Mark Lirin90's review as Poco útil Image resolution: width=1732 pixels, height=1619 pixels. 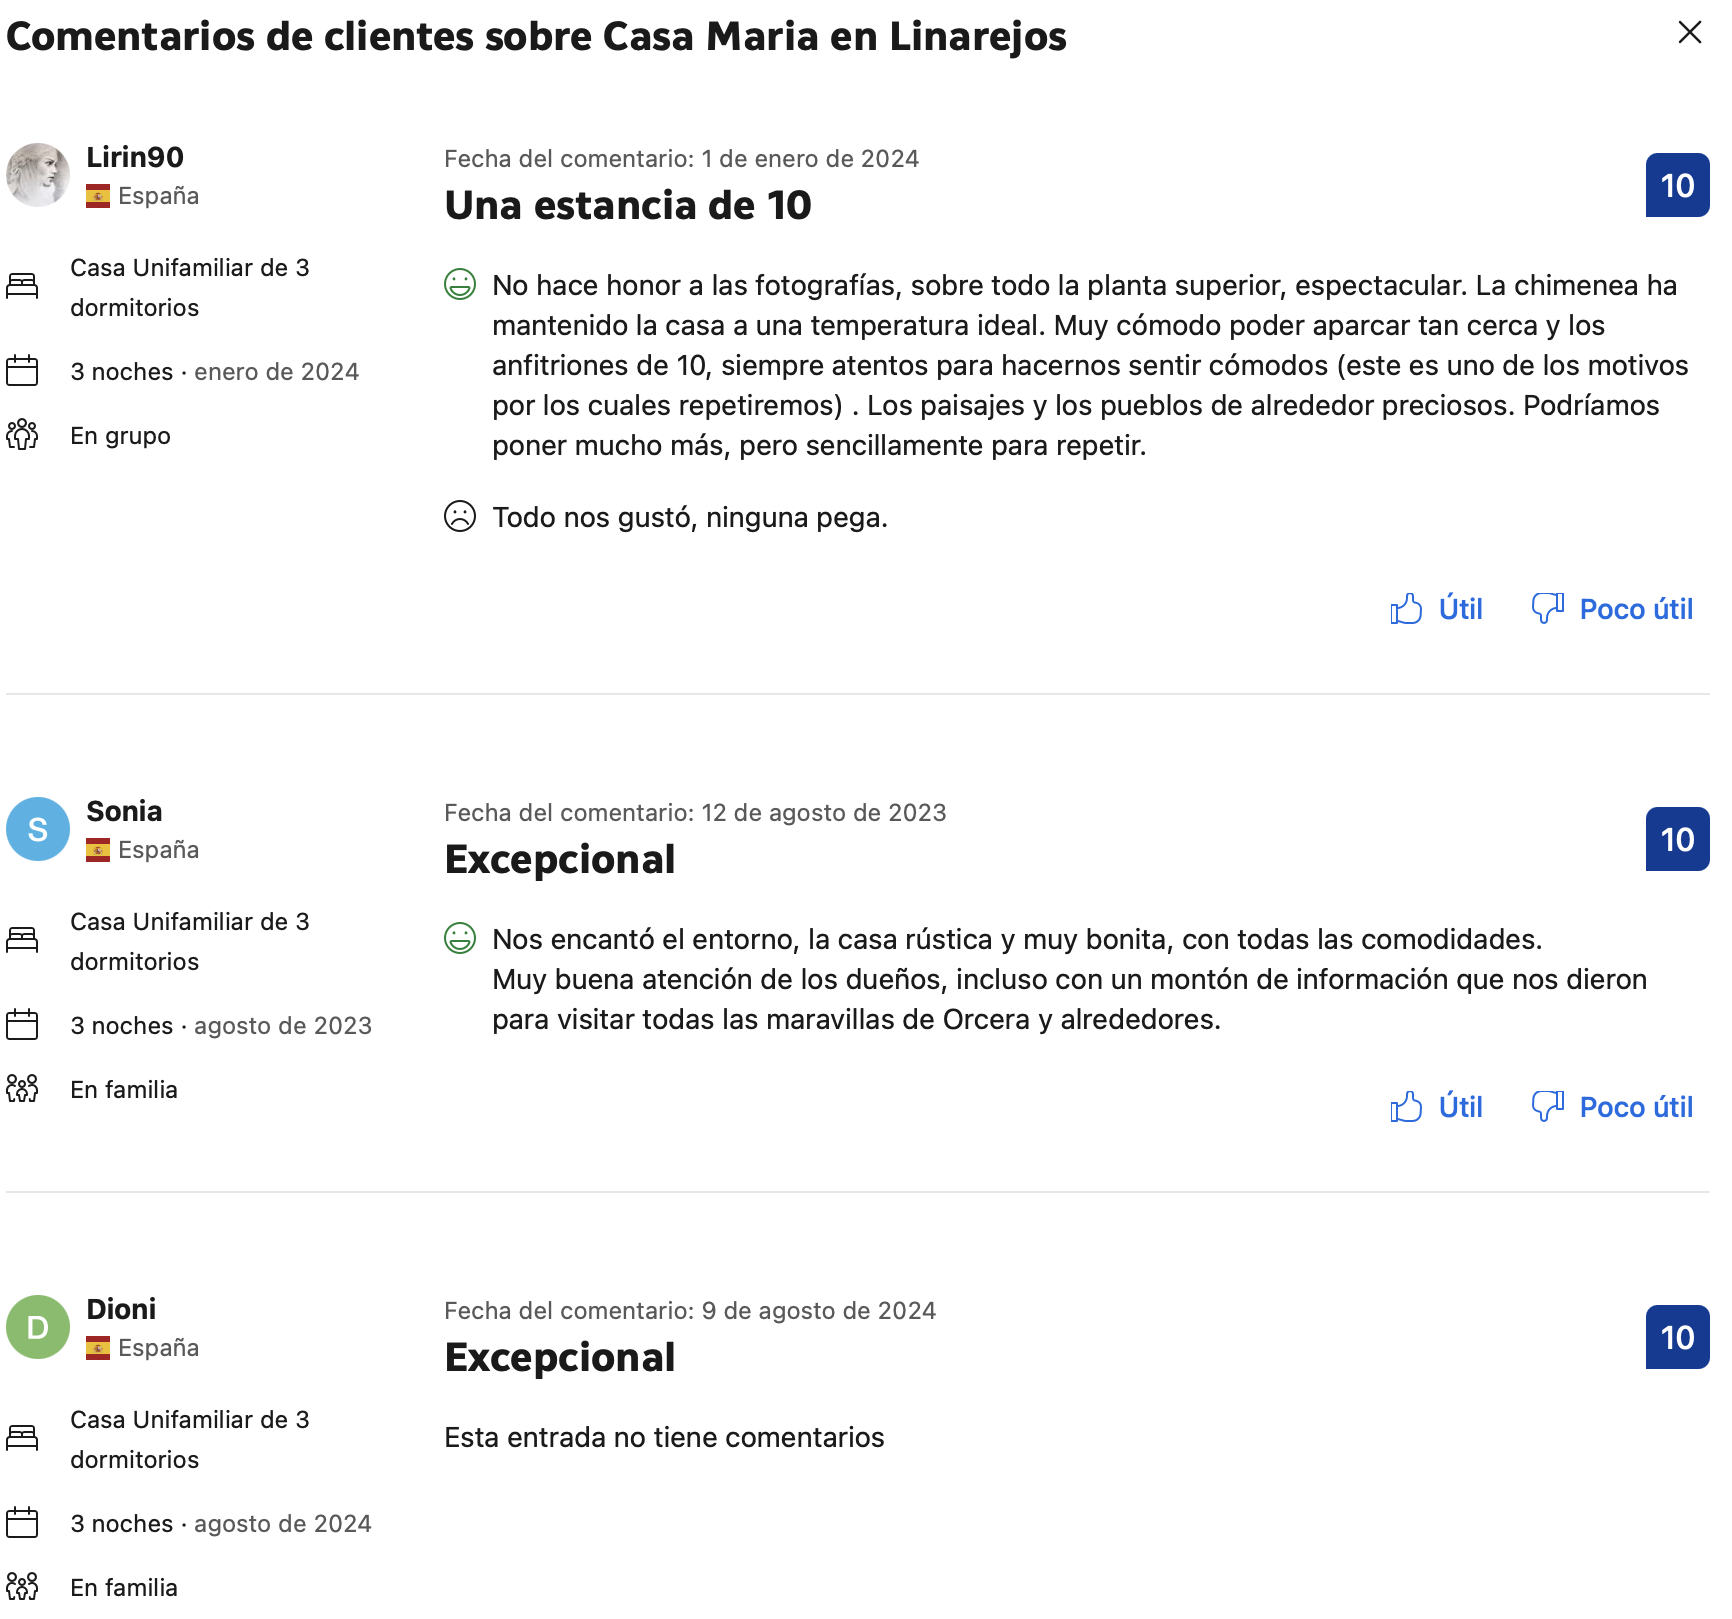(1612, 609)
